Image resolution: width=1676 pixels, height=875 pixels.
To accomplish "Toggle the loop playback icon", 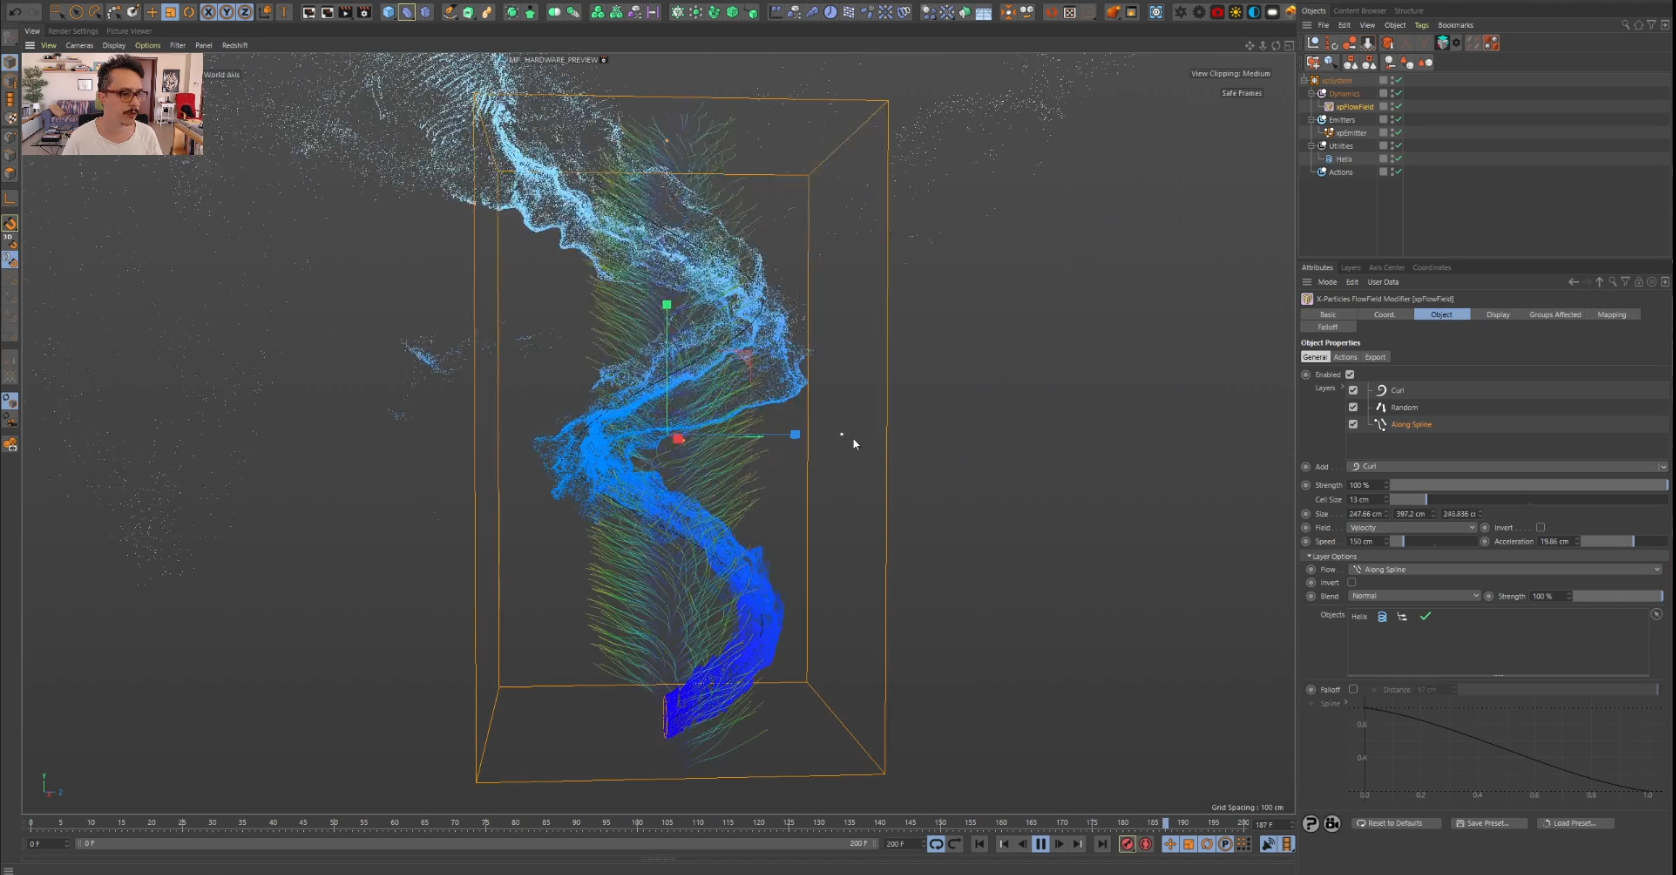I will click(x=935, y=844).
